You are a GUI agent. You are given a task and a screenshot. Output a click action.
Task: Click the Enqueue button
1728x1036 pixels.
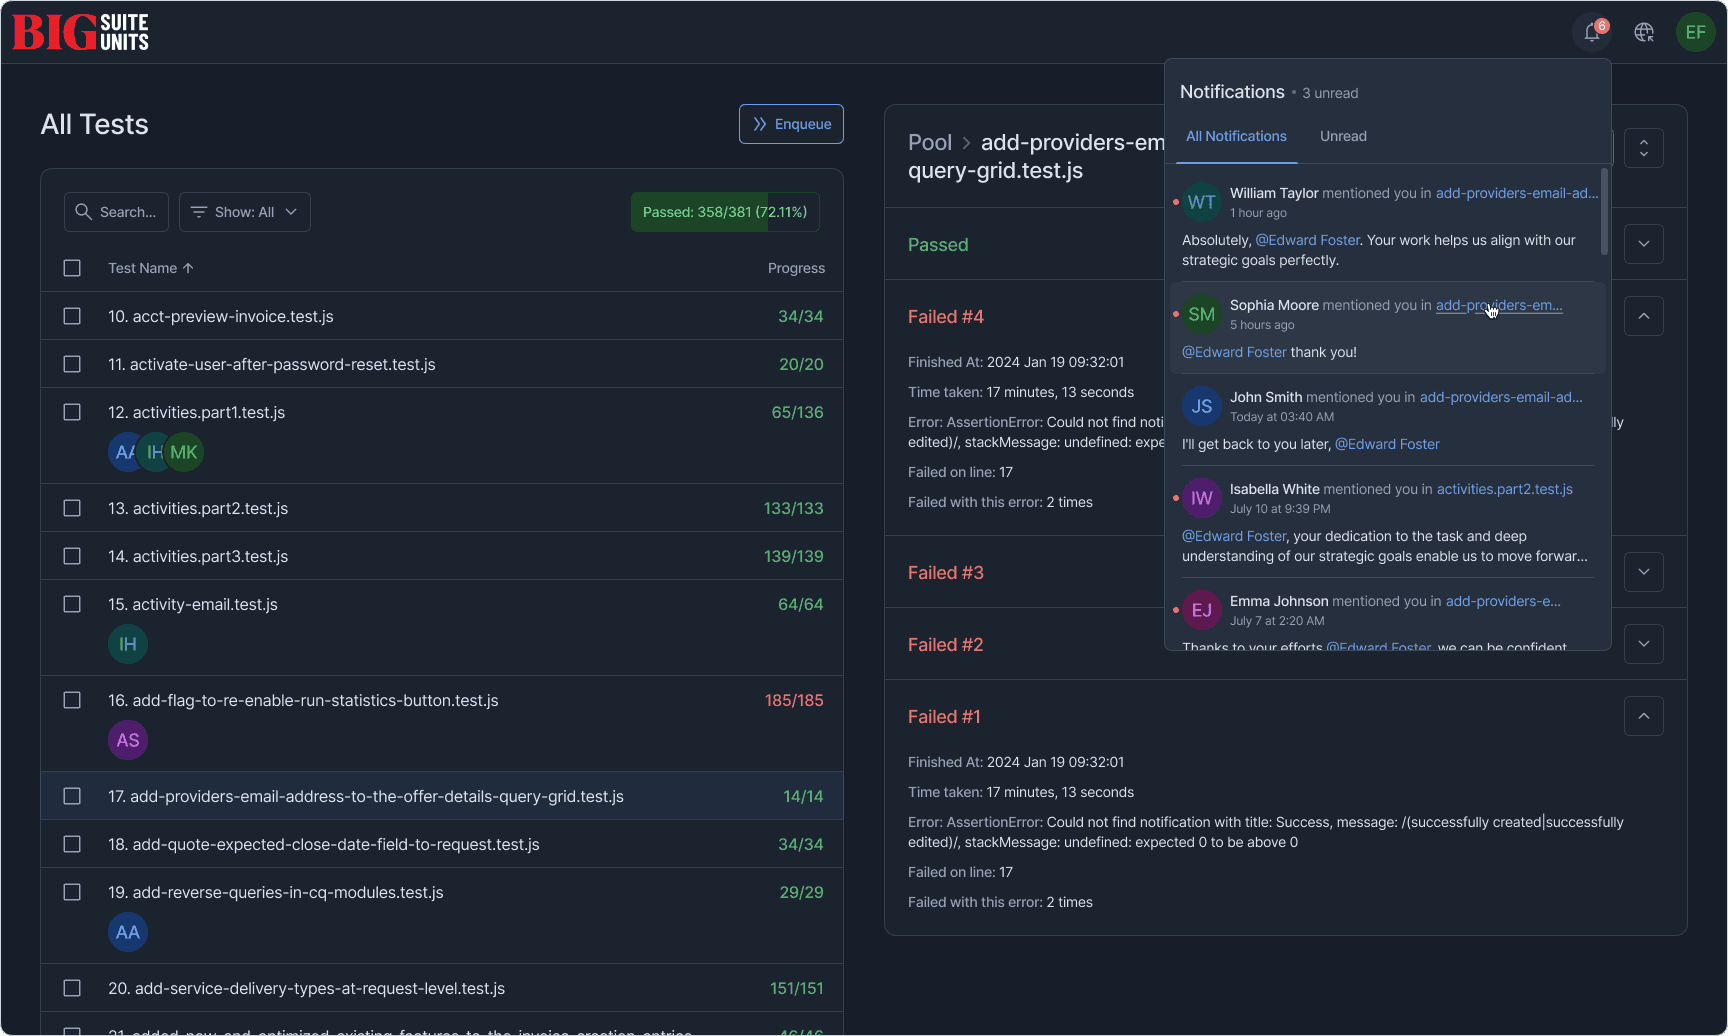(791, 124)
